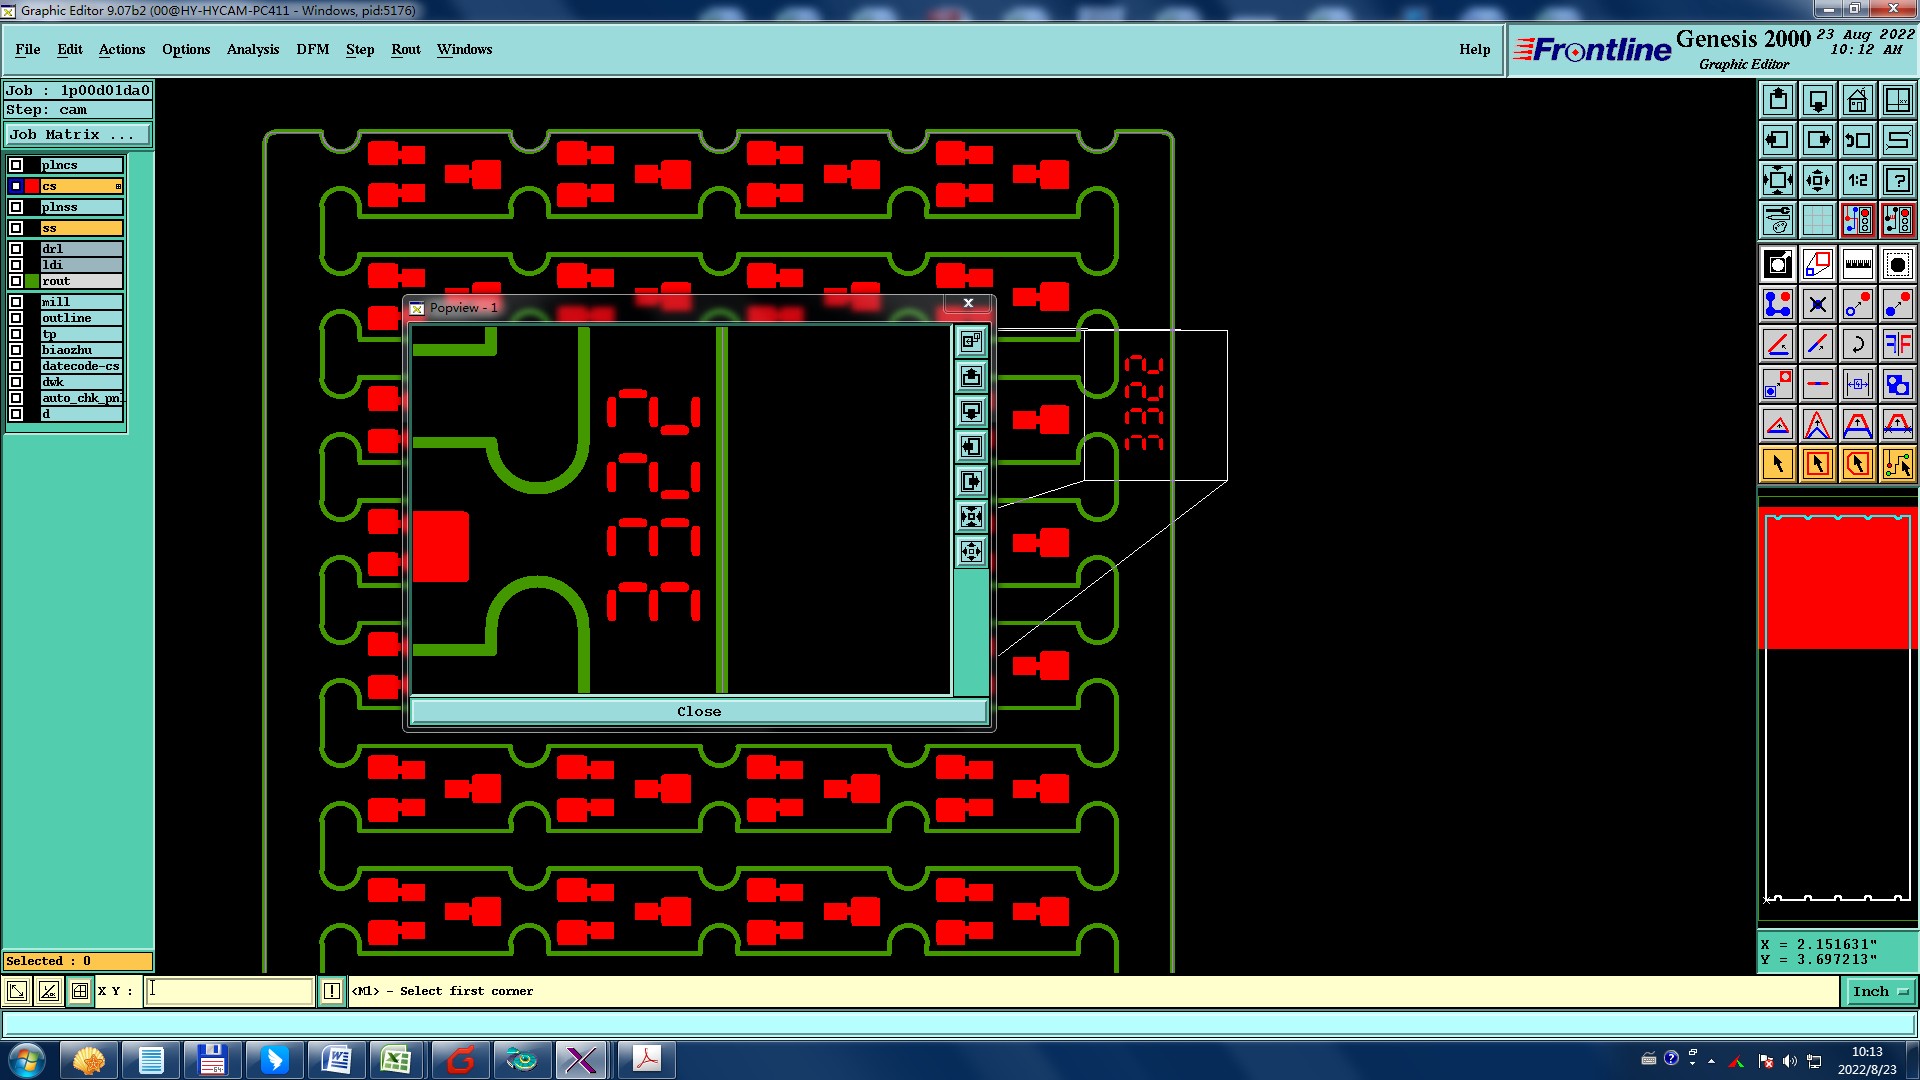Choose the rectangle select arrow tool
This screenshot has width=1920, height=1080.
[x=1818, y=464]
